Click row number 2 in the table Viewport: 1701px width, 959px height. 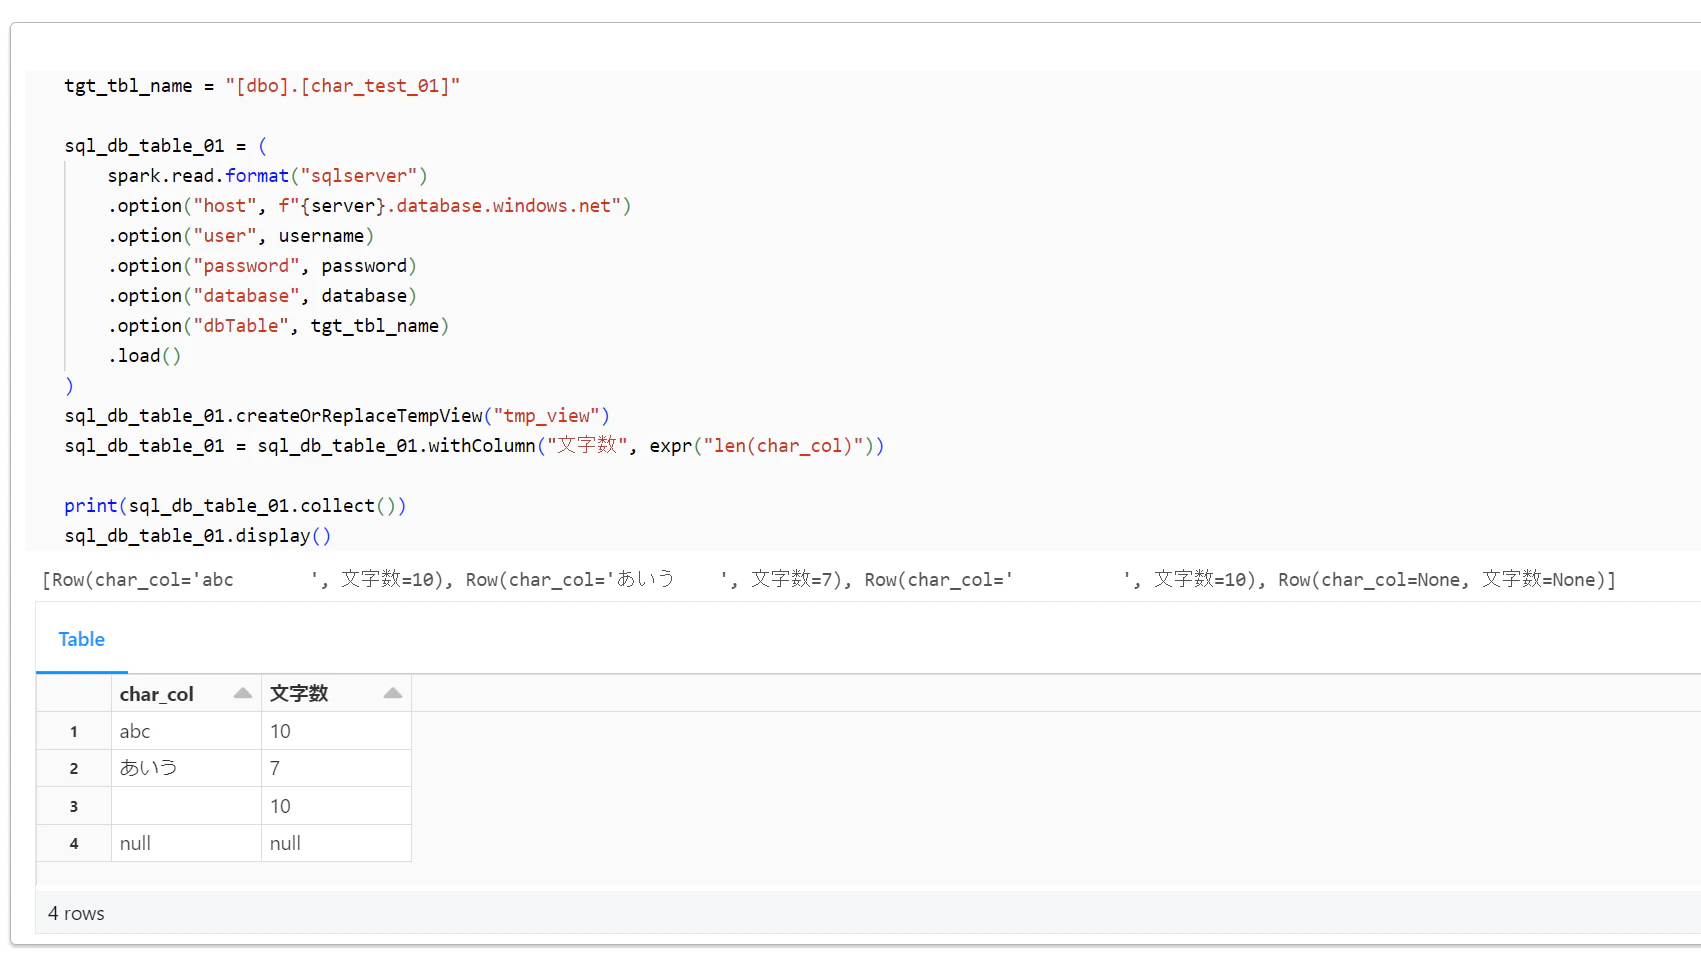(x=74, y=768)
